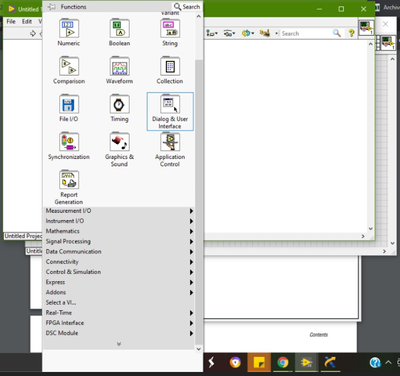Click the Untitled Project label in the status bar
The height and width of the screenshot is (376, 400).
23,236
